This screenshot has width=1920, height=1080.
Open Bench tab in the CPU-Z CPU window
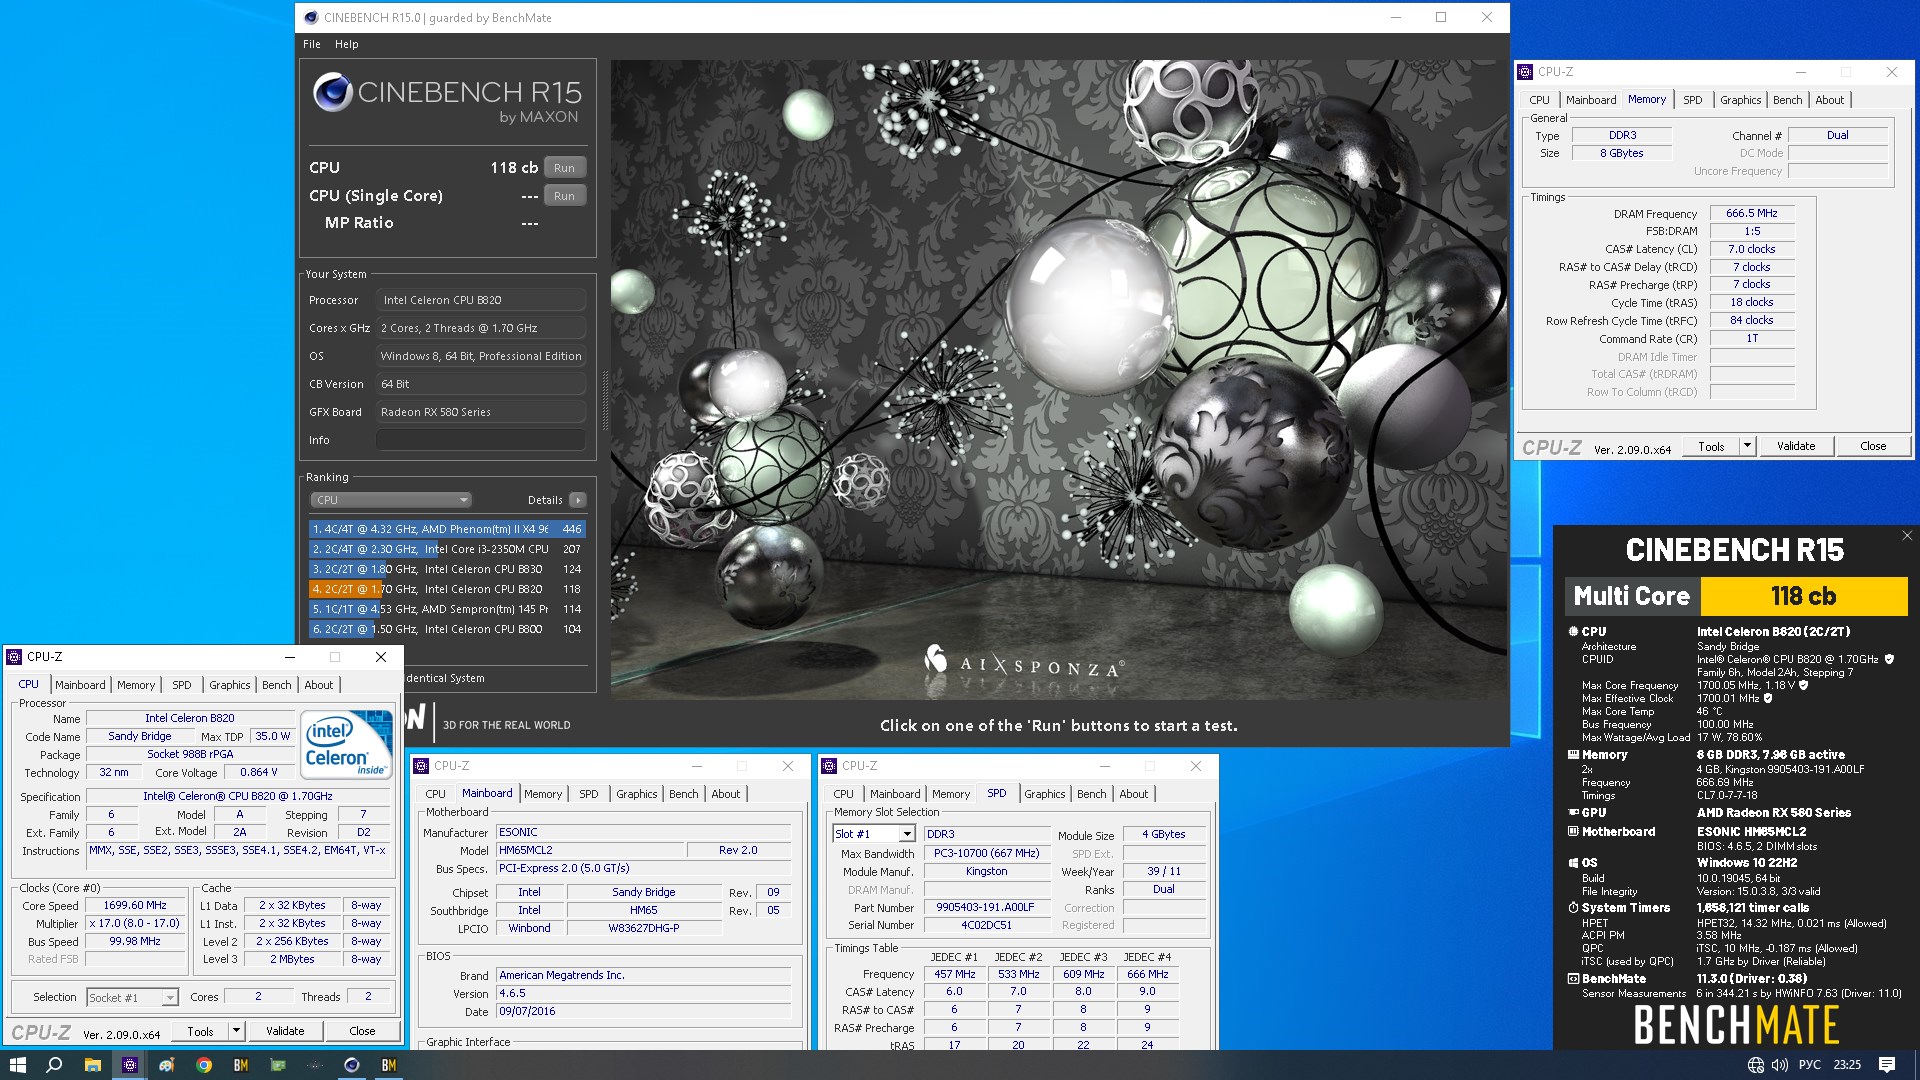point(276,685)
